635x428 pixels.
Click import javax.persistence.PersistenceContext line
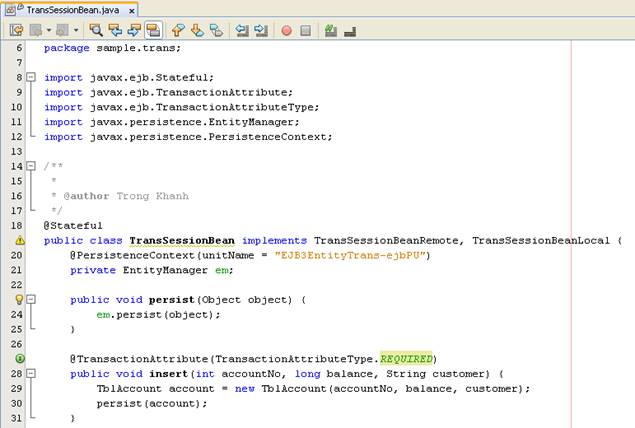pyautogui.click(x=188, y=137)
